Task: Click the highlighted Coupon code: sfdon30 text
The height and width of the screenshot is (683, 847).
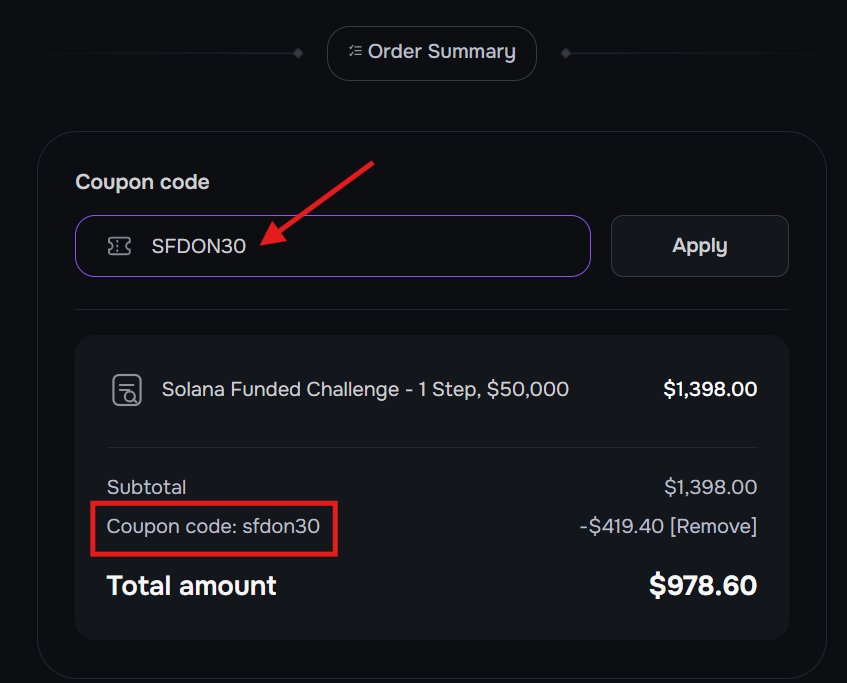Action: (213, 526)
